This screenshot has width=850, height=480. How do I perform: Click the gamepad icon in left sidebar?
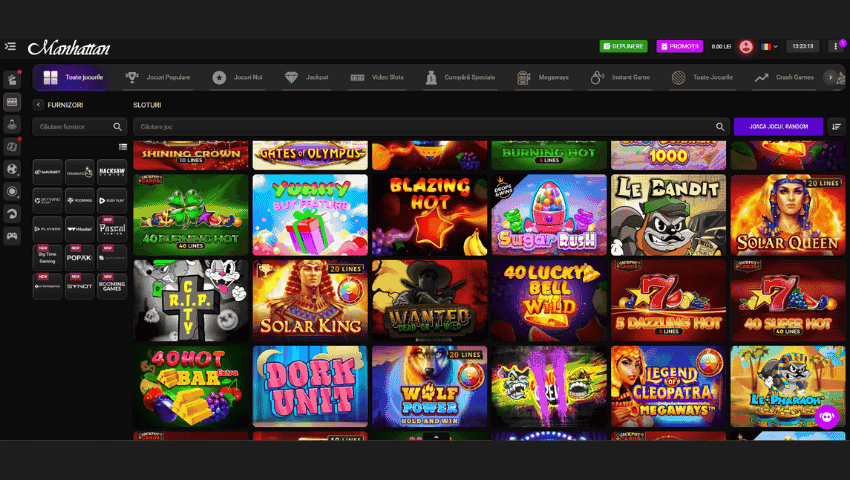click(x=12, y=236)
